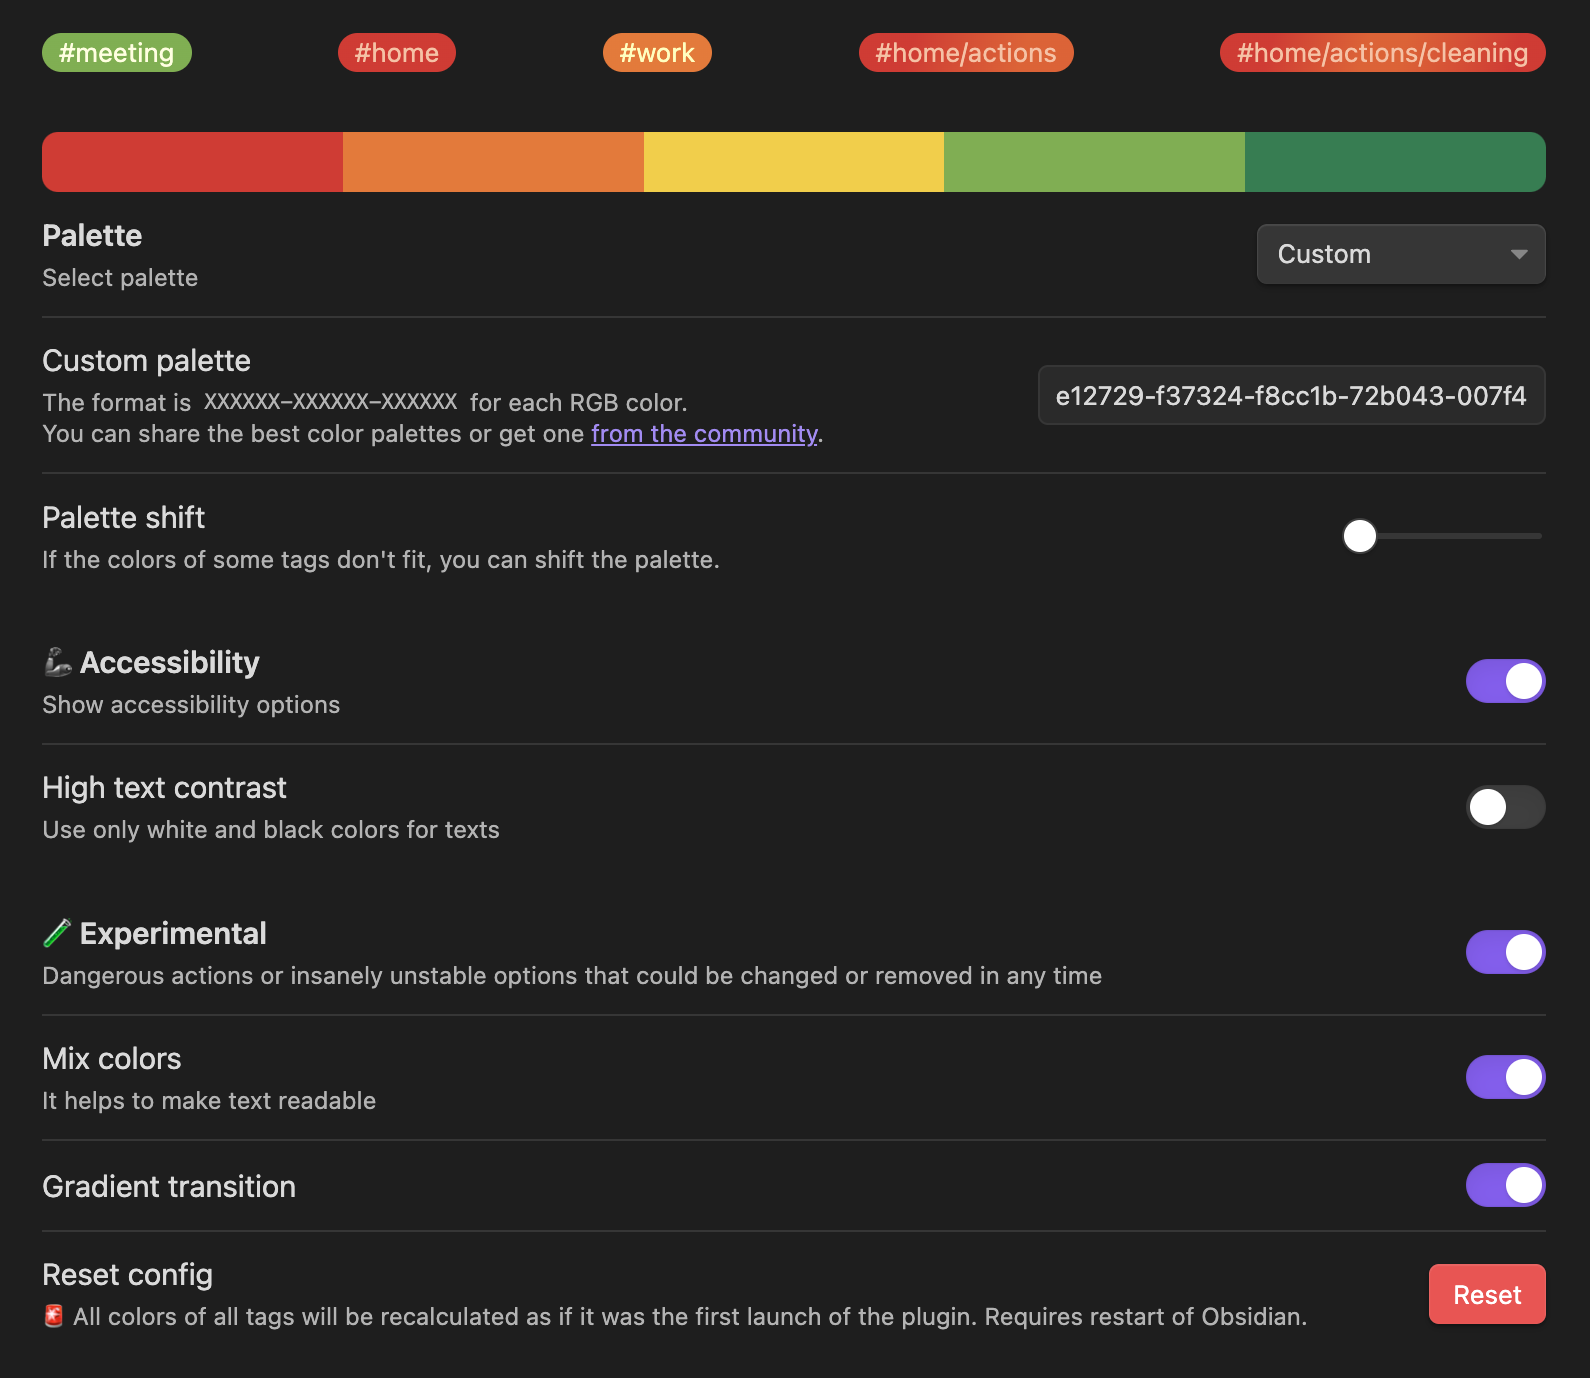Viewport: 1590px width, 1378px height.
Task: Click the red #home tag
Action: pyautogui.click(x=396, y=53)
